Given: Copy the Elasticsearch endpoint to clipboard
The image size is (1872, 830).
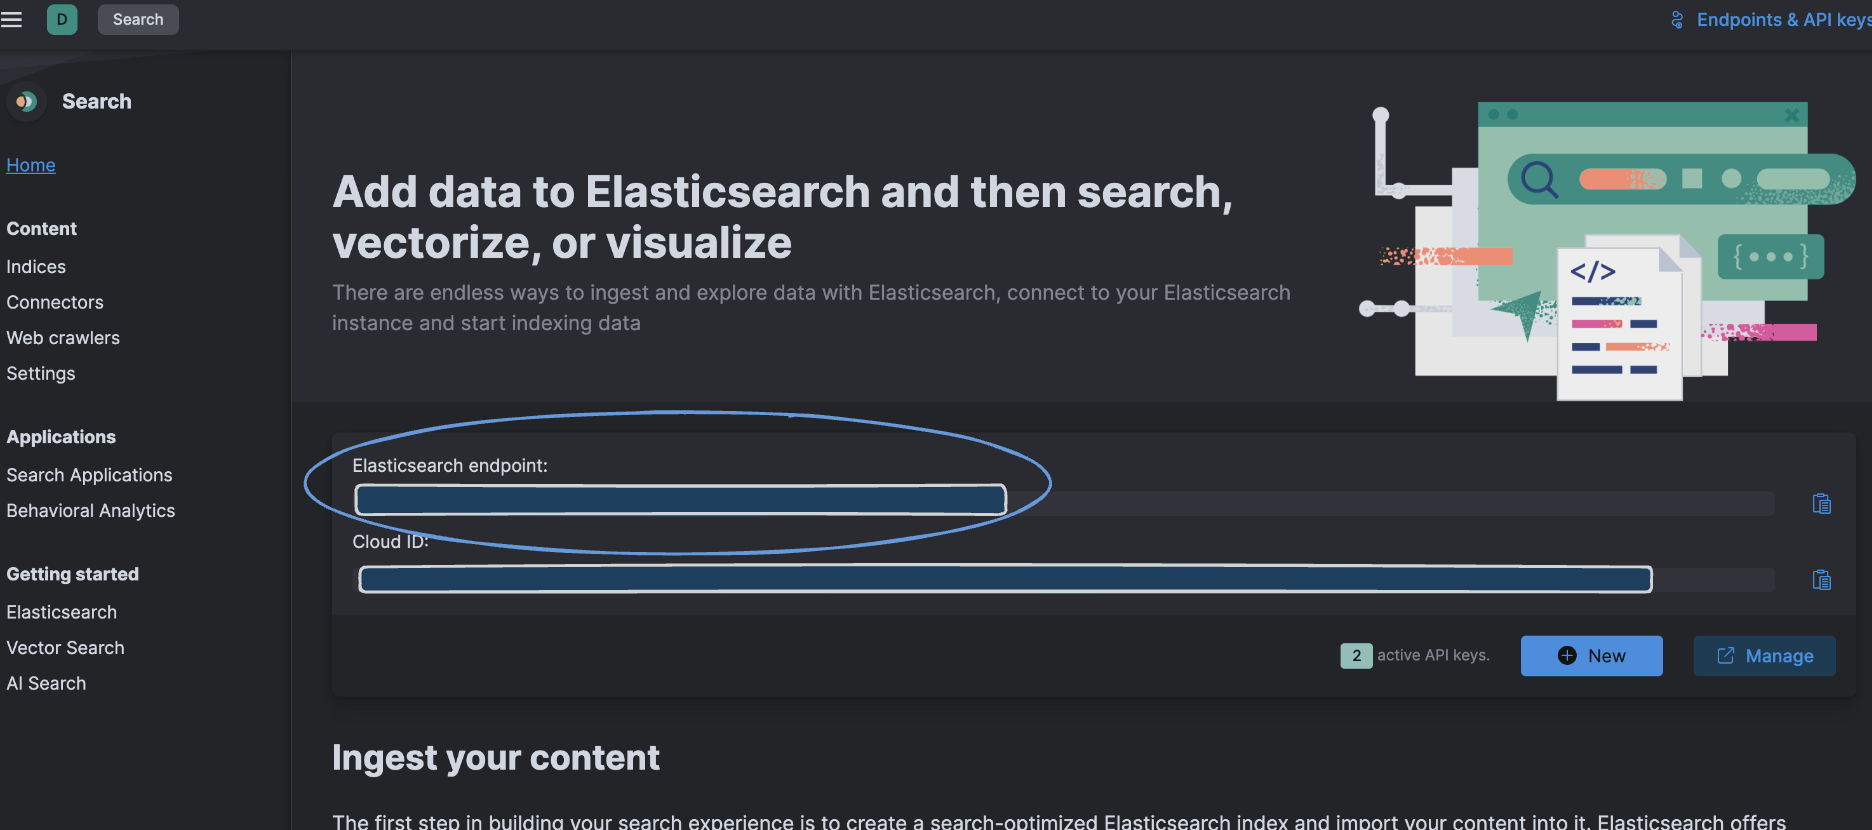Looking at the screenshot, I should (1821, 504).
